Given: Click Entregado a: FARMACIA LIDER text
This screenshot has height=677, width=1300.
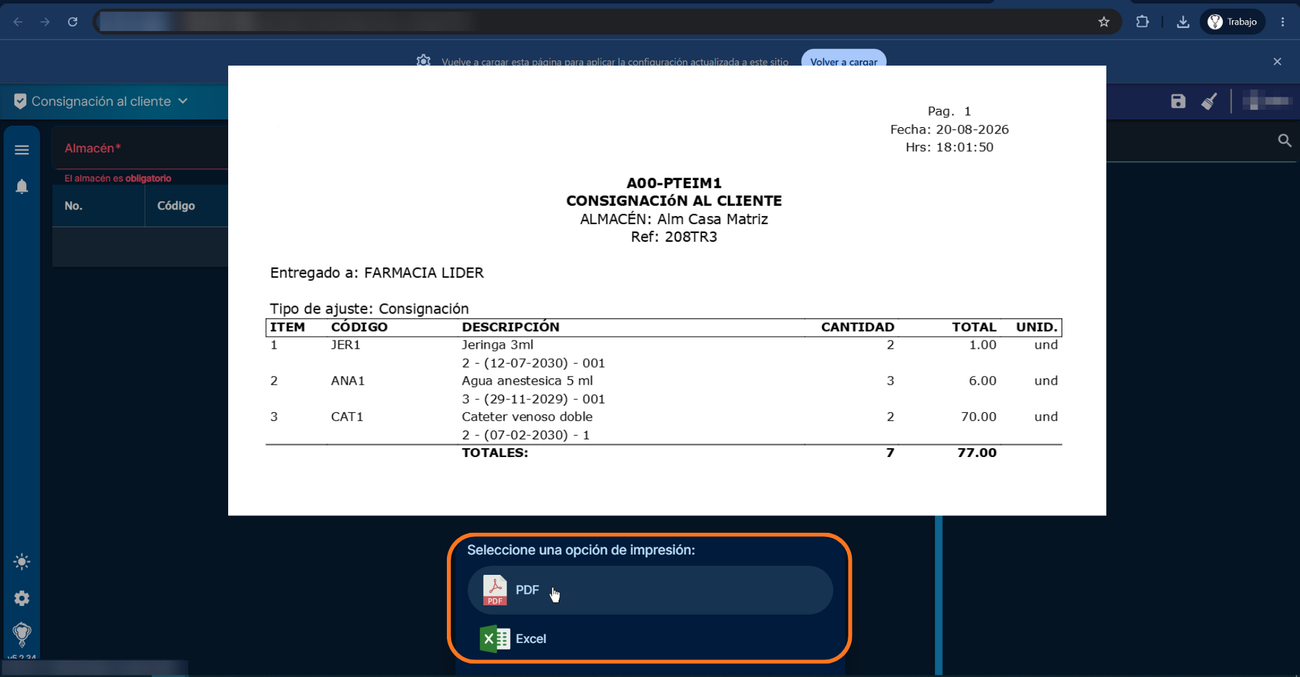Looking at the screenshot, I should (x=377, y=272).
